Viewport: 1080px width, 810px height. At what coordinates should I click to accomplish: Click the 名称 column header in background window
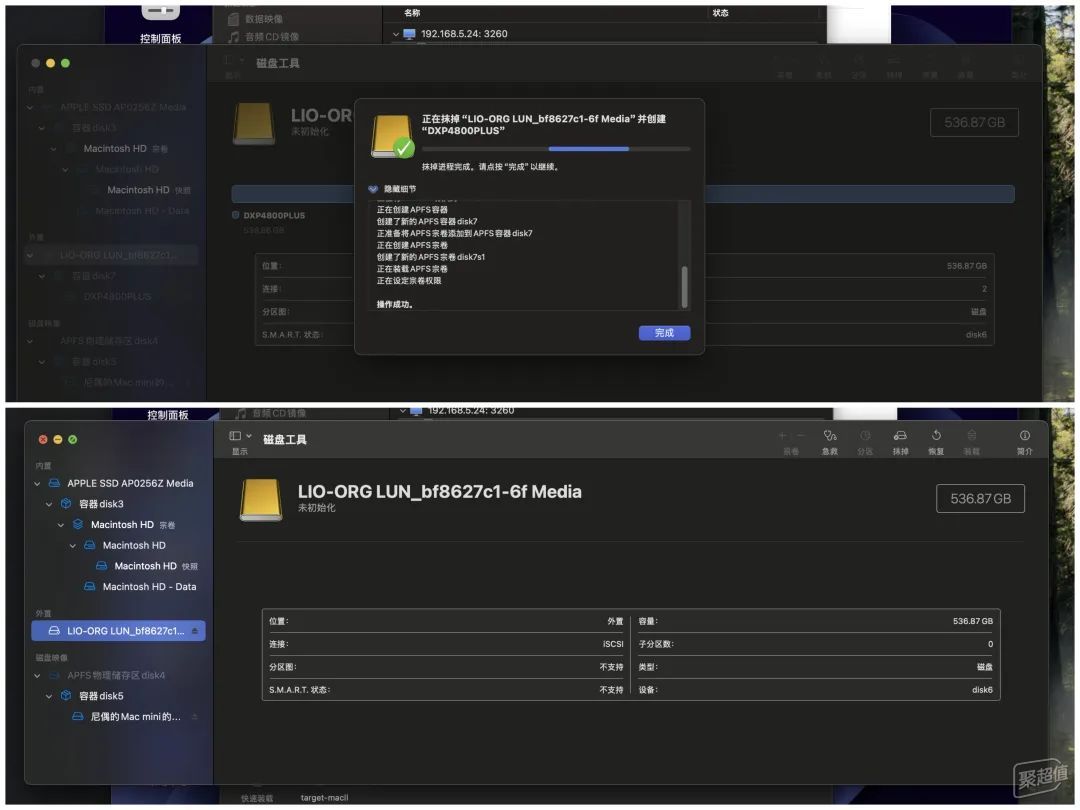pos(412,12)
